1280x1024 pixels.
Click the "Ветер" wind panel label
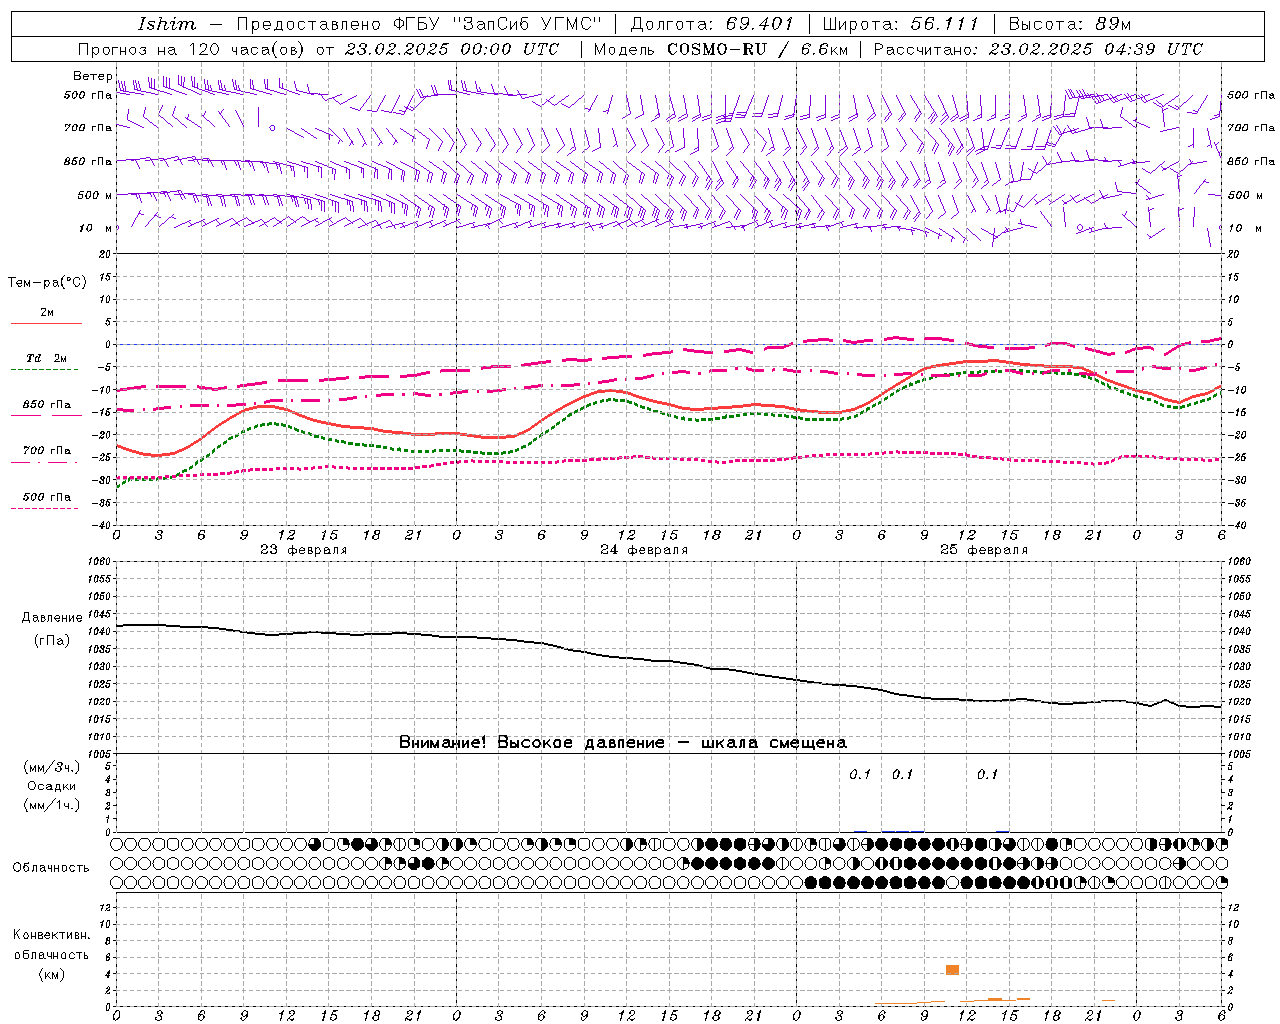point(92,76)
